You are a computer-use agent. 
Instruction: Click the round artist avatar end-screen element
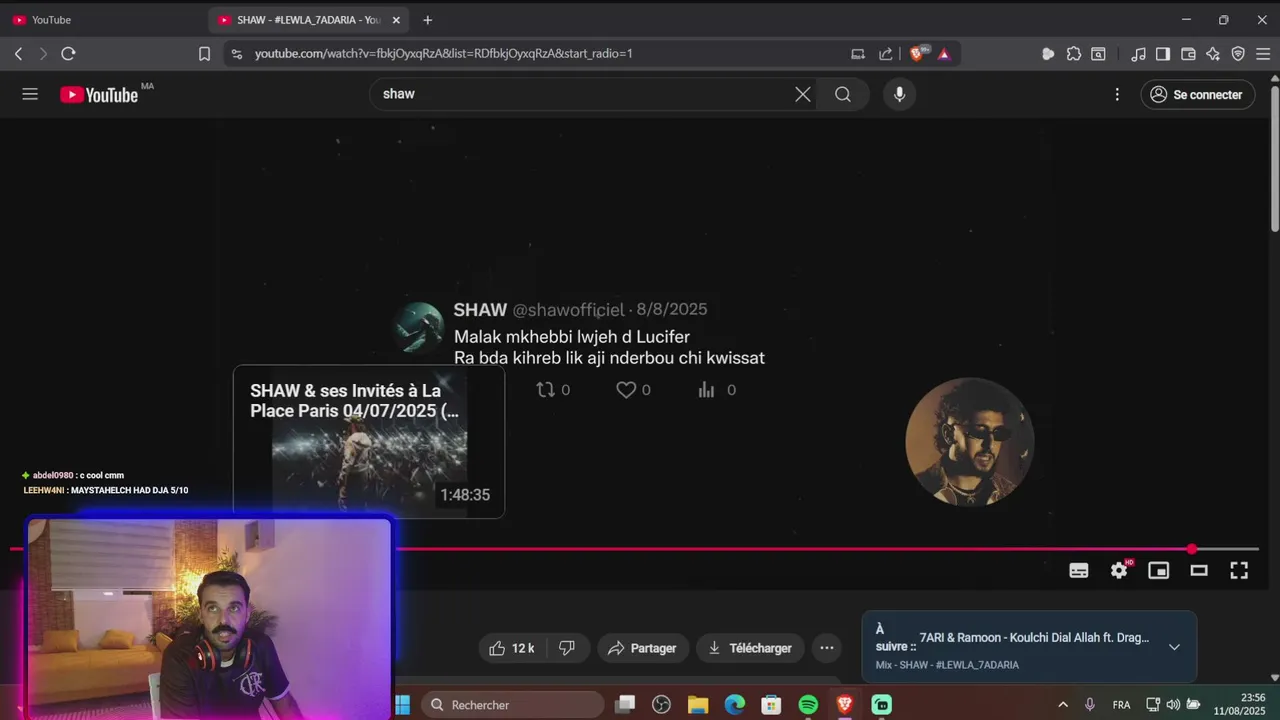pos(969,442)
